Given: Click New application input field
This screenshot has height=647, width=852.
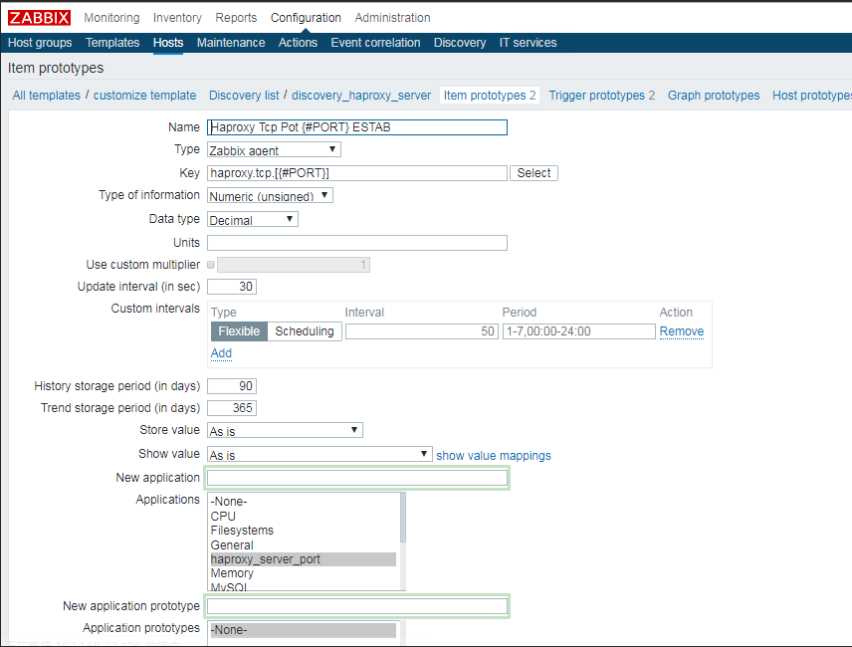Looking at the screenshot, I should pyautogui.click(x=357, y=478).
